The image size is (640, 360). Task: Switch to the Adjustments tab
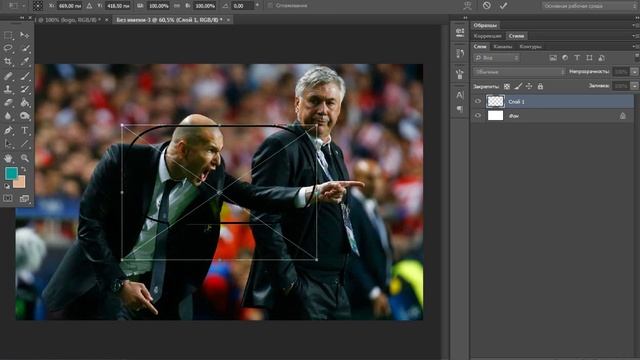point(487,36)
